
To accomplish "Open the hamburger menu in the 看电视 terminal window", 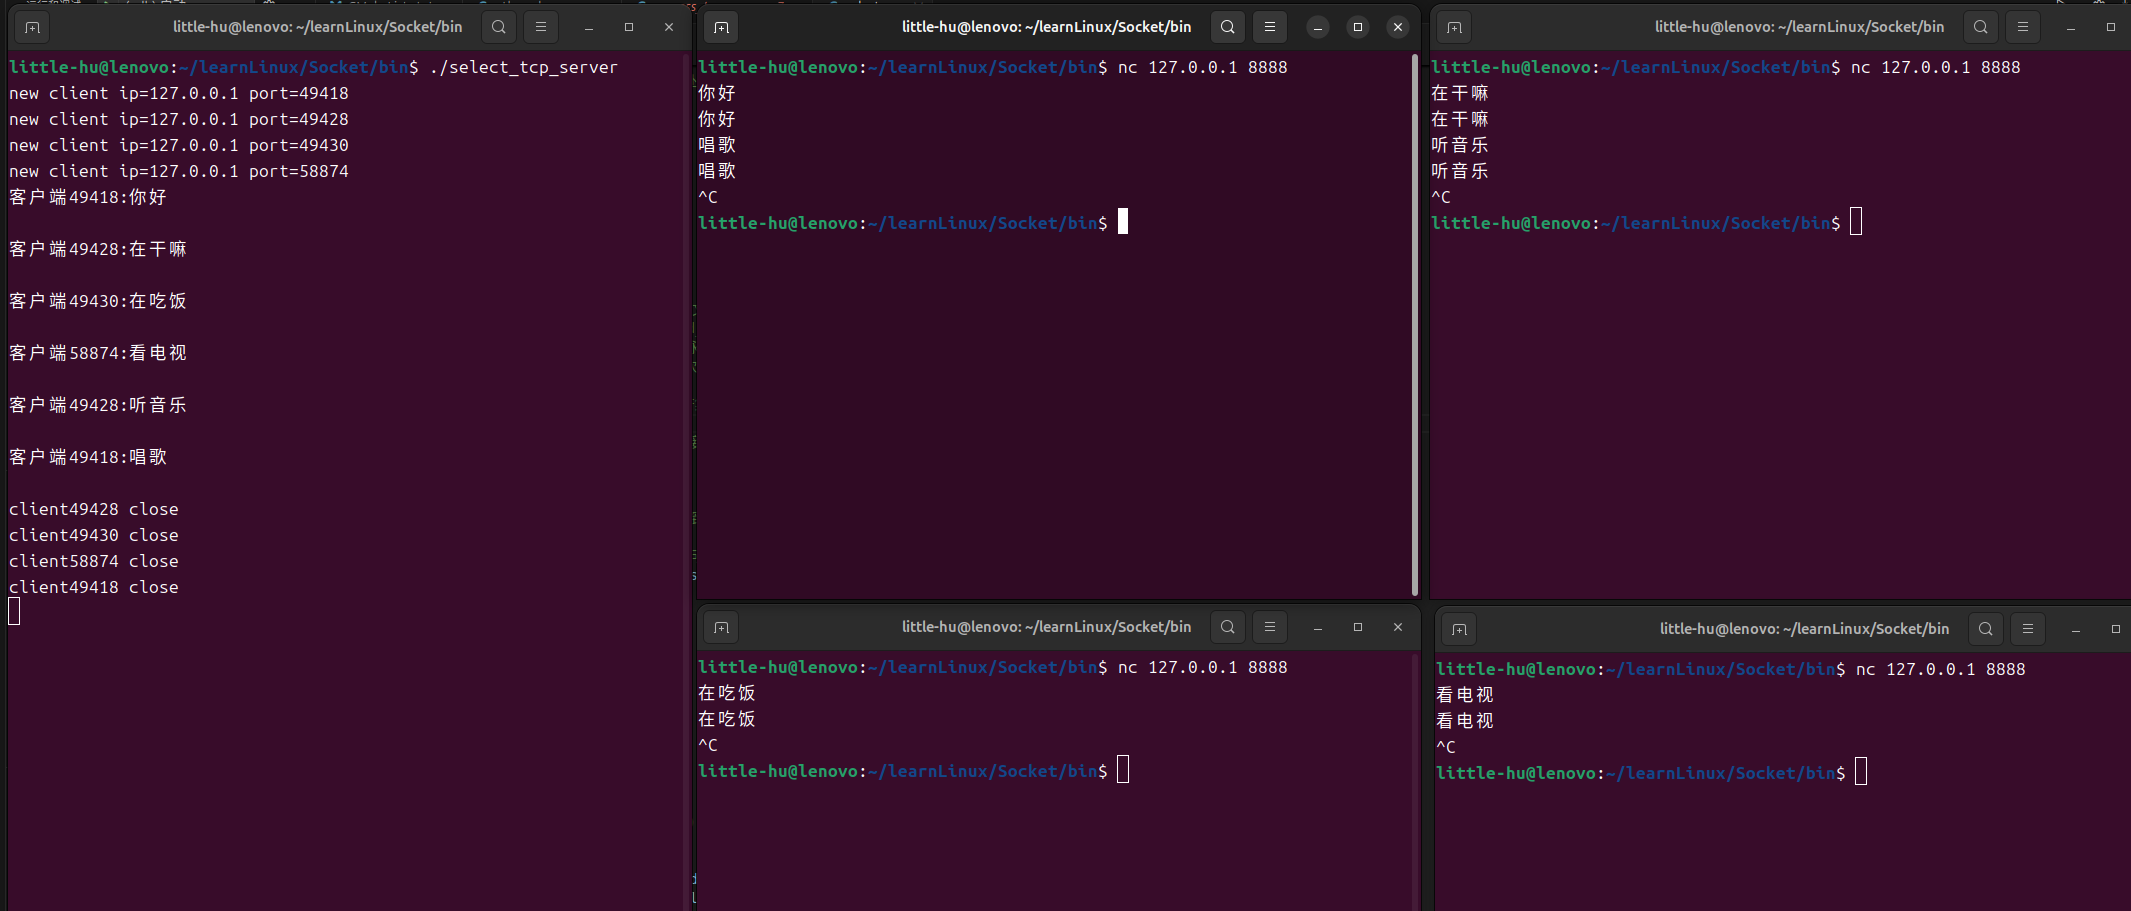I will pos(2028,629).
